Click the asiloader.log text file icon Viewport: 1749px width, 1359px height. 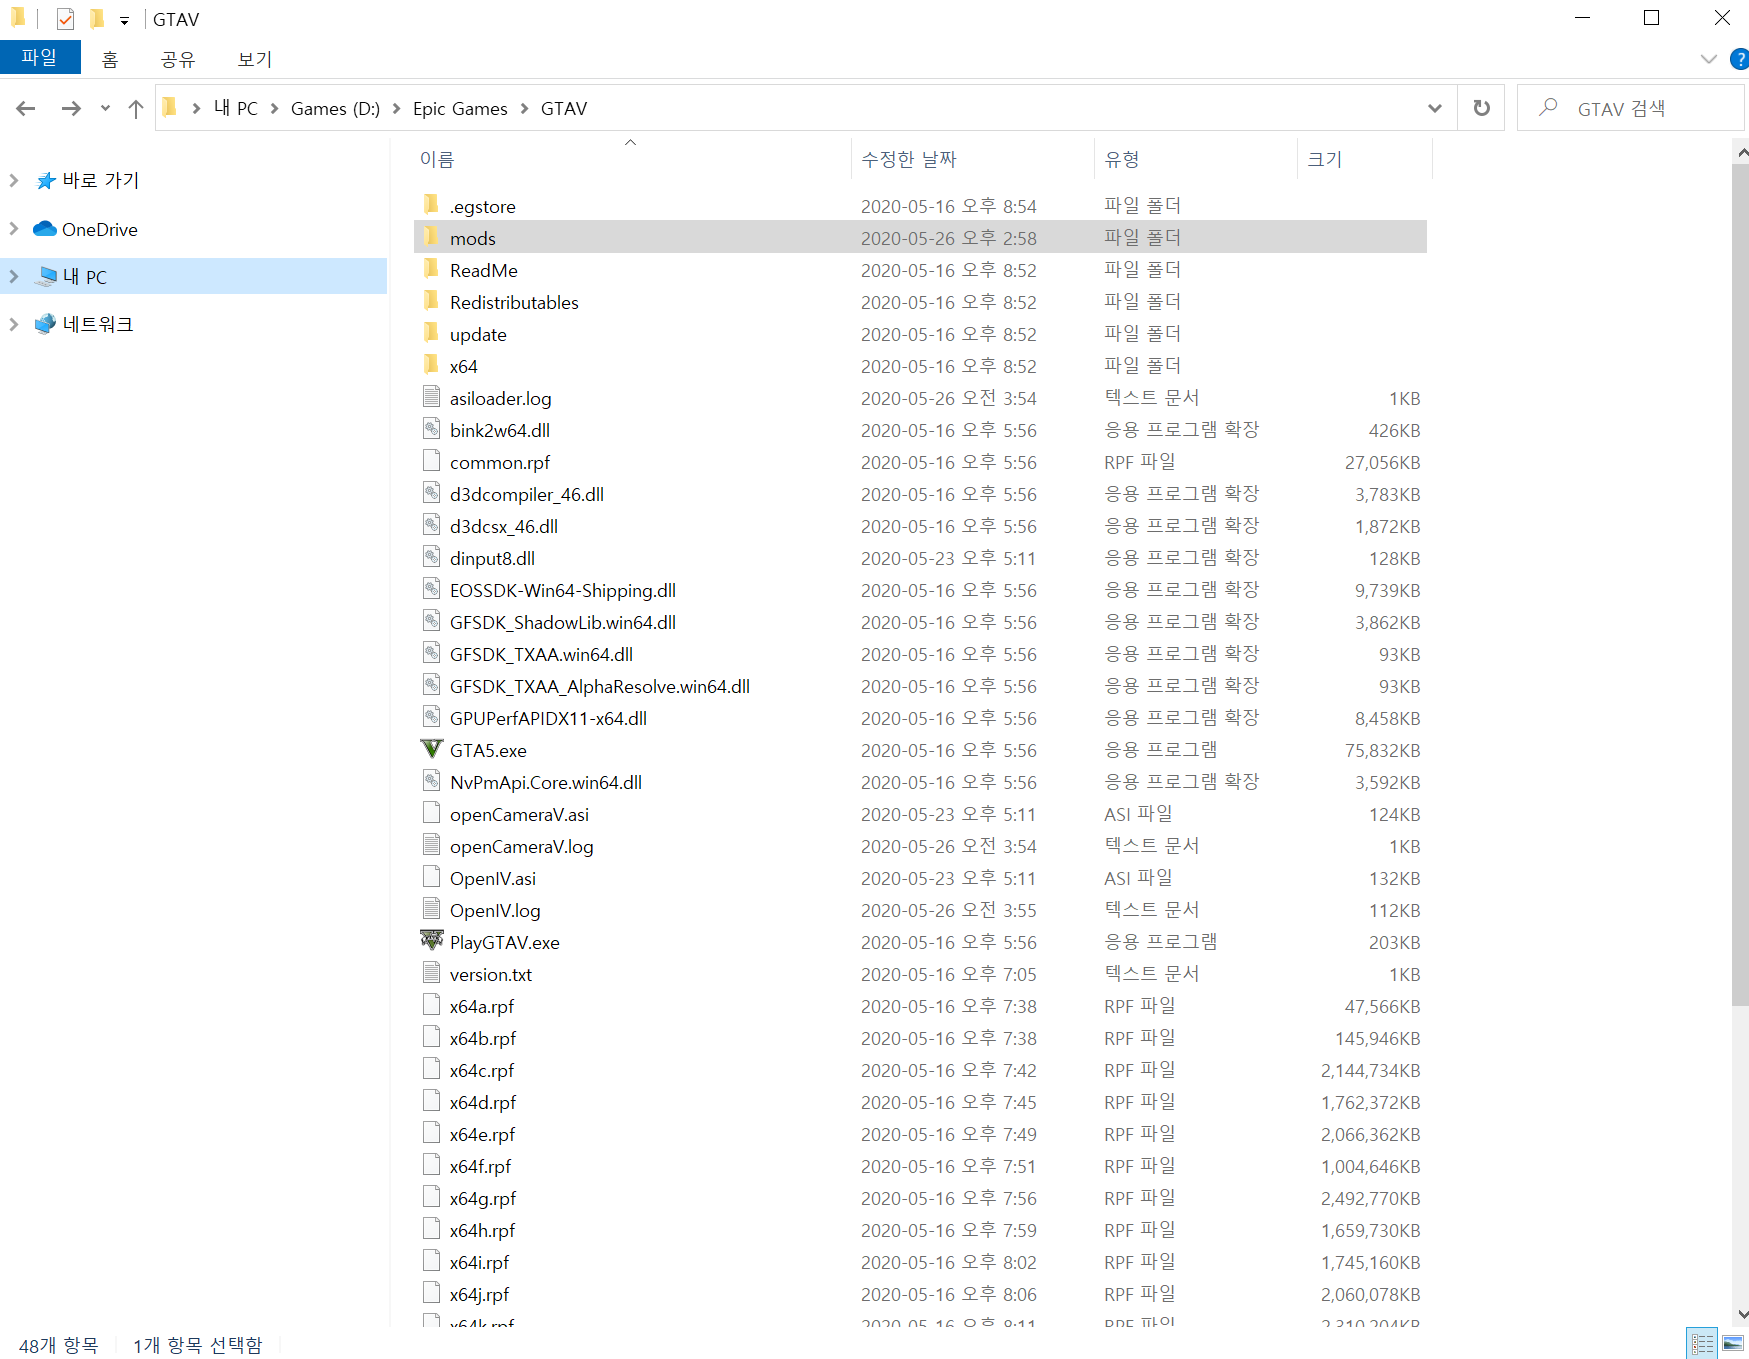tap(431, 397)
